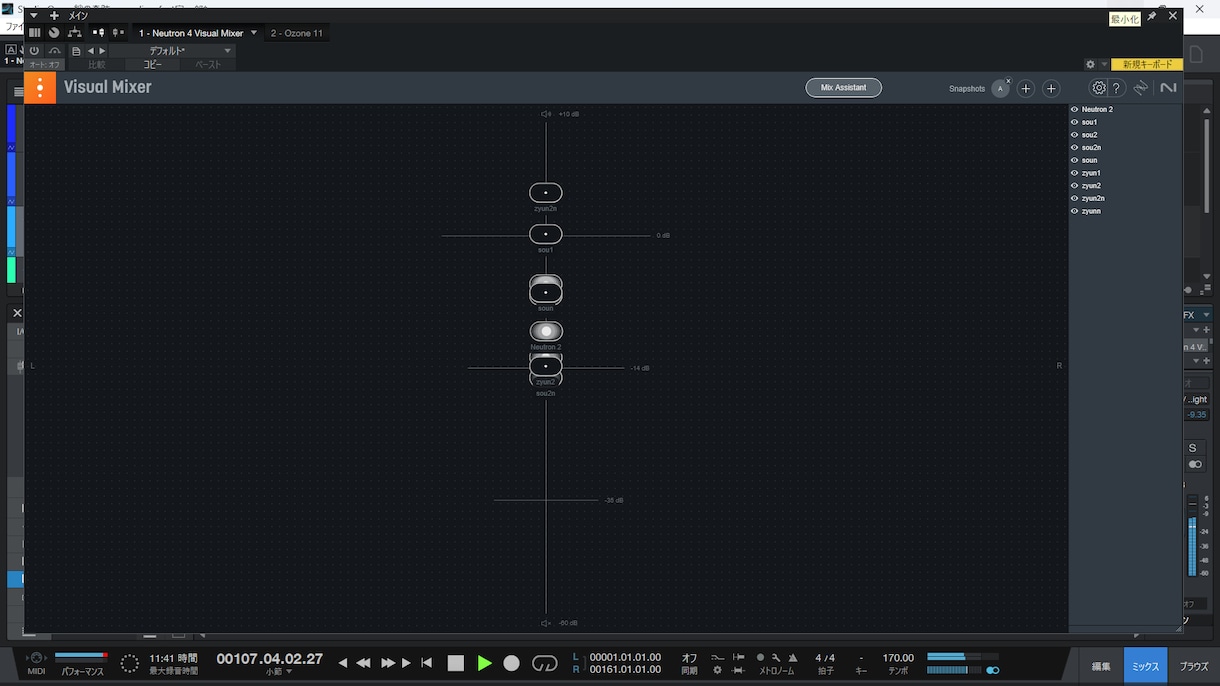Image resolution: width=1220 pixels, height=686 pixels.
Task: Go to the next preset arrow
Action: point(102,51)
